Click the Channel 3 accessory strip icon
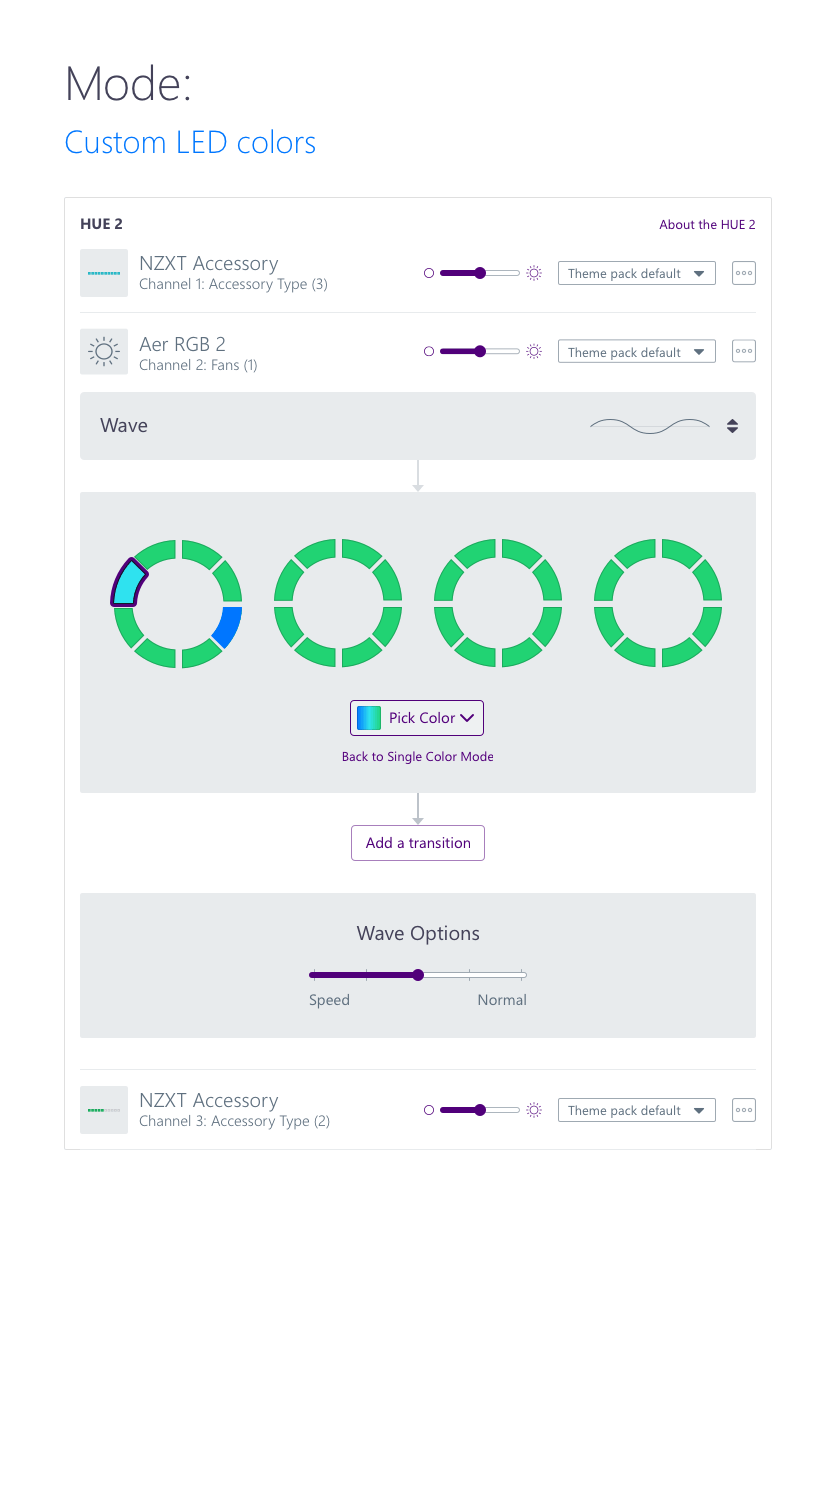Viewport: 836px width, 1500px height. click(104, 1110)
